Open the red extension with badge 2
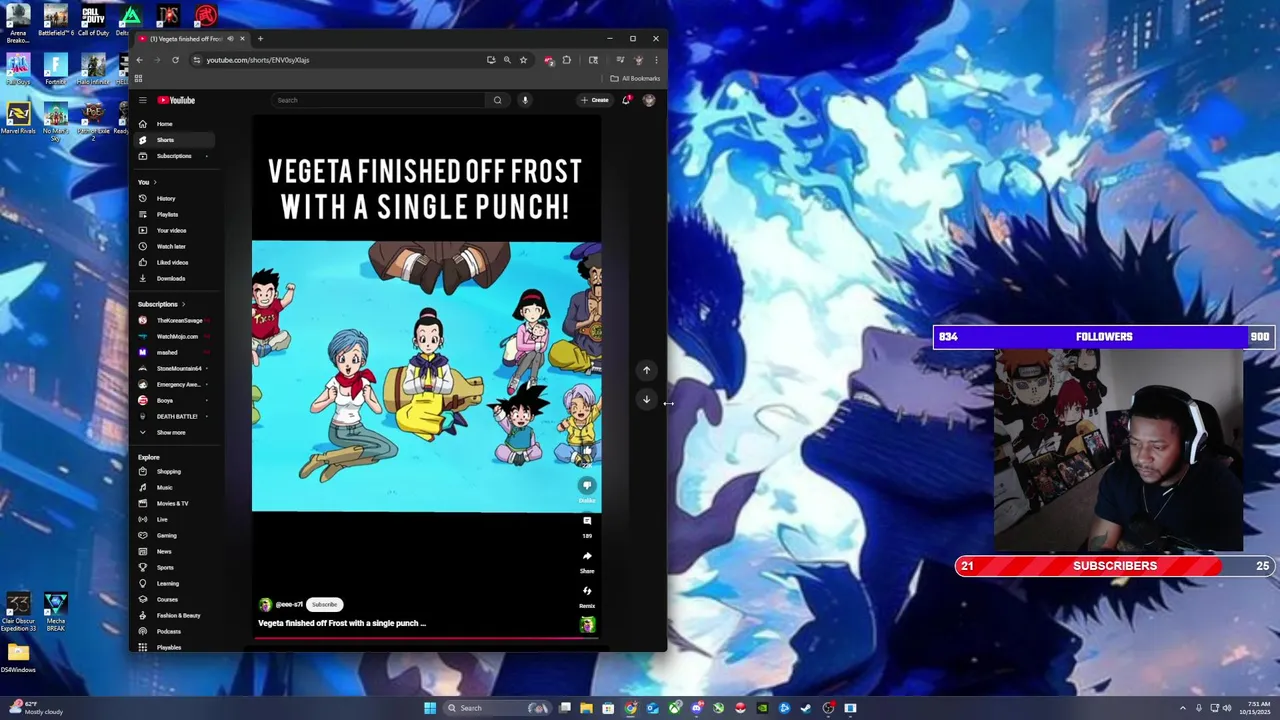 pos(548,60)
